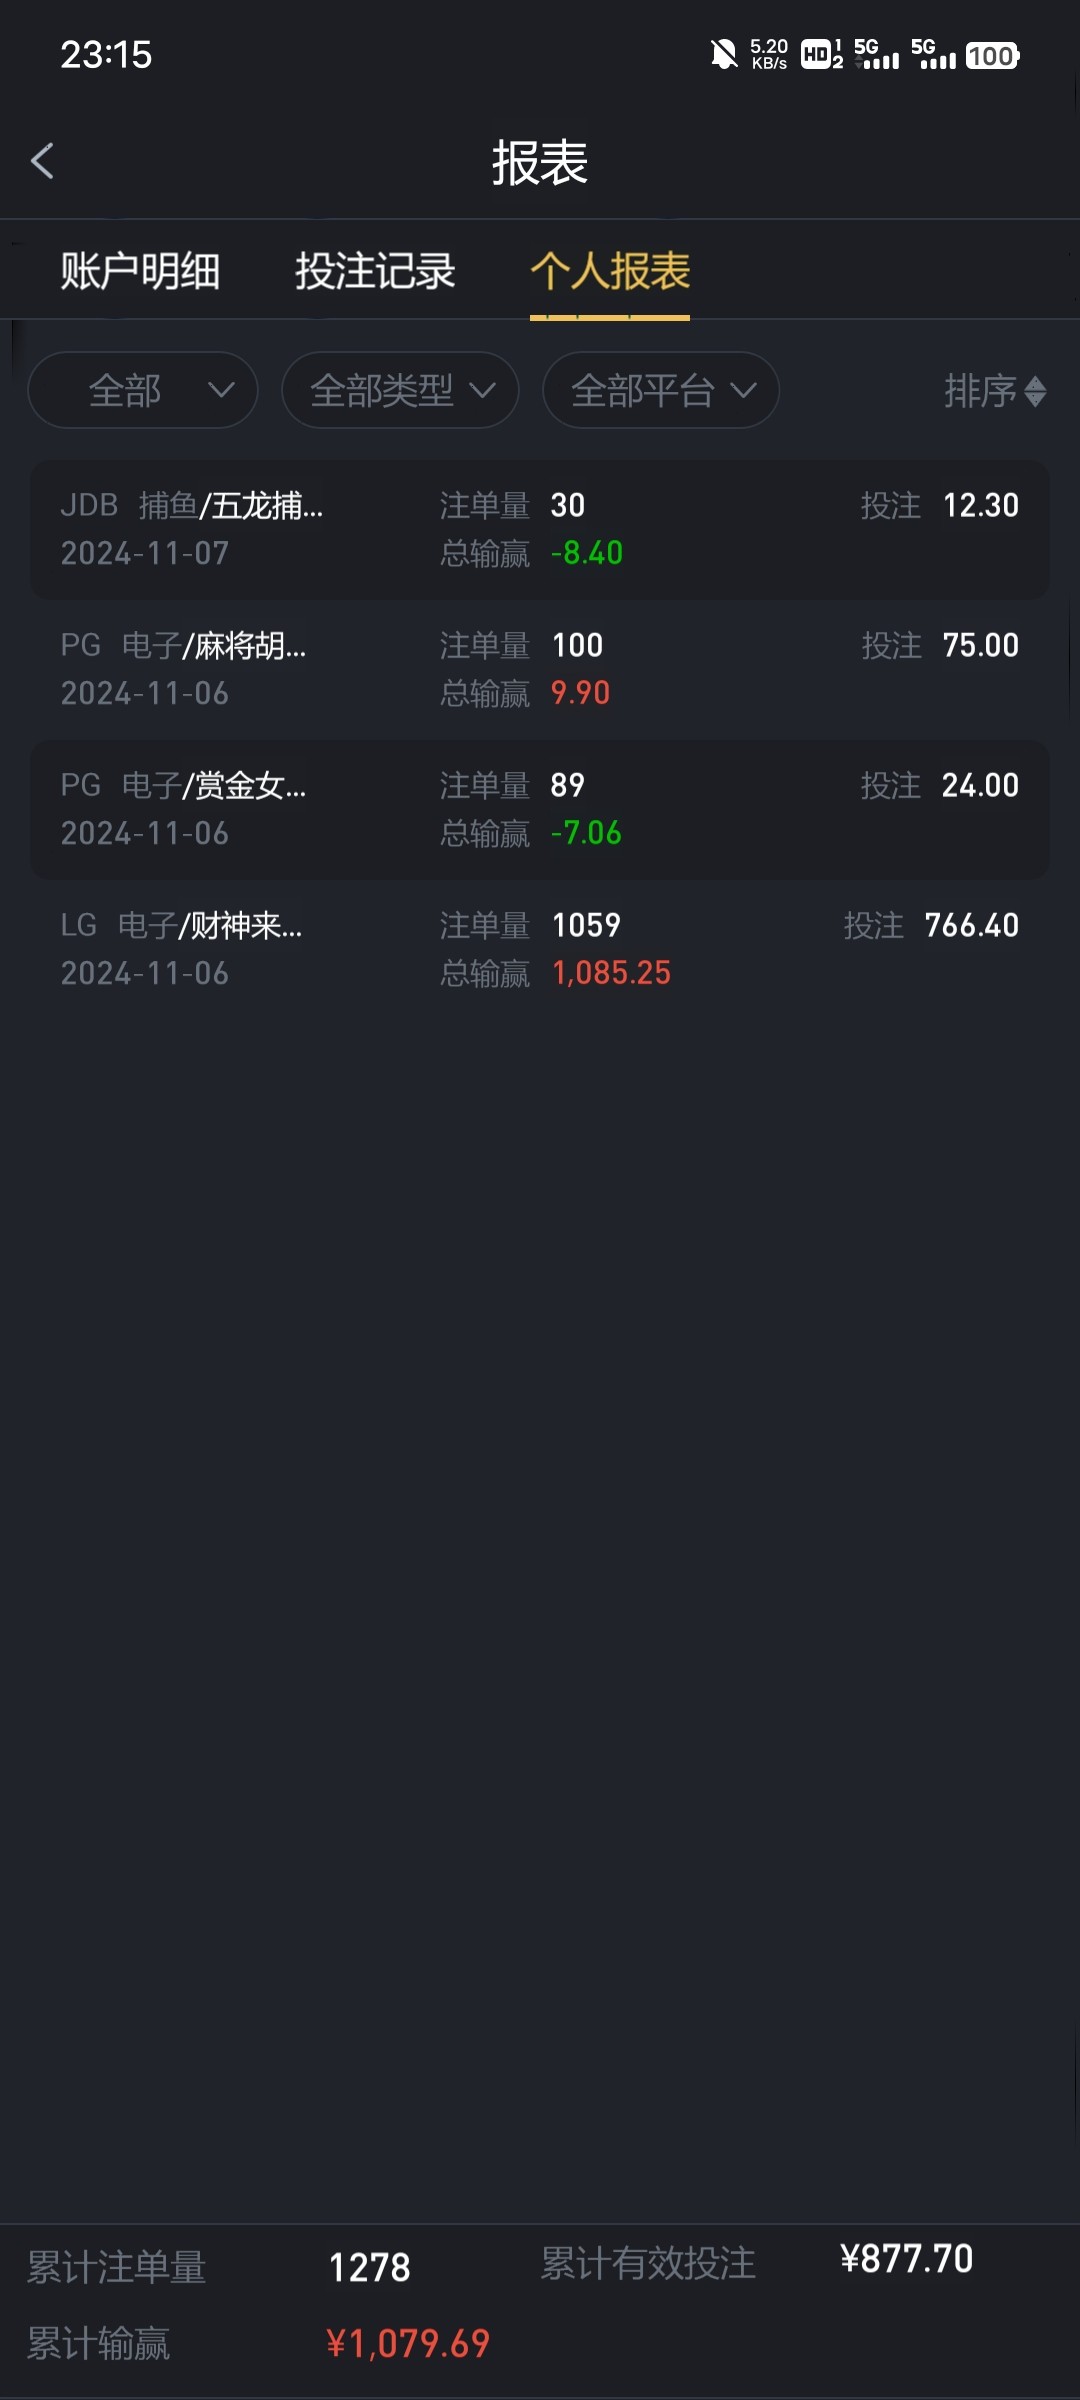Tap the battery level indicator
1080x2400 pixels.
tap(991, 56)
